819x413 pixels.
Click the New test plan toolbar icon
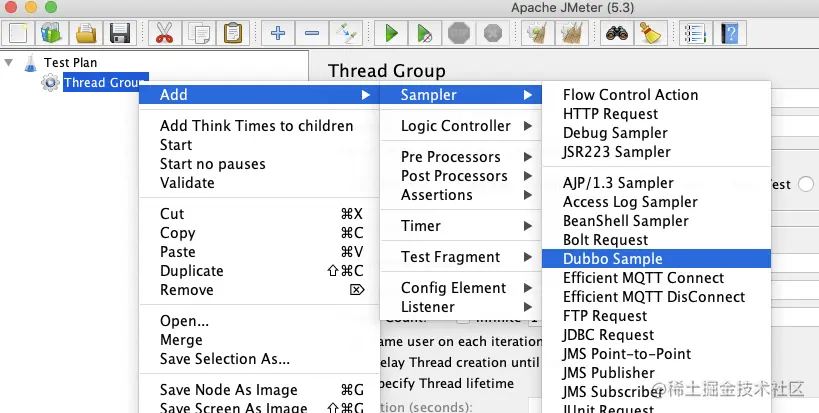click(x=19, y=33)
